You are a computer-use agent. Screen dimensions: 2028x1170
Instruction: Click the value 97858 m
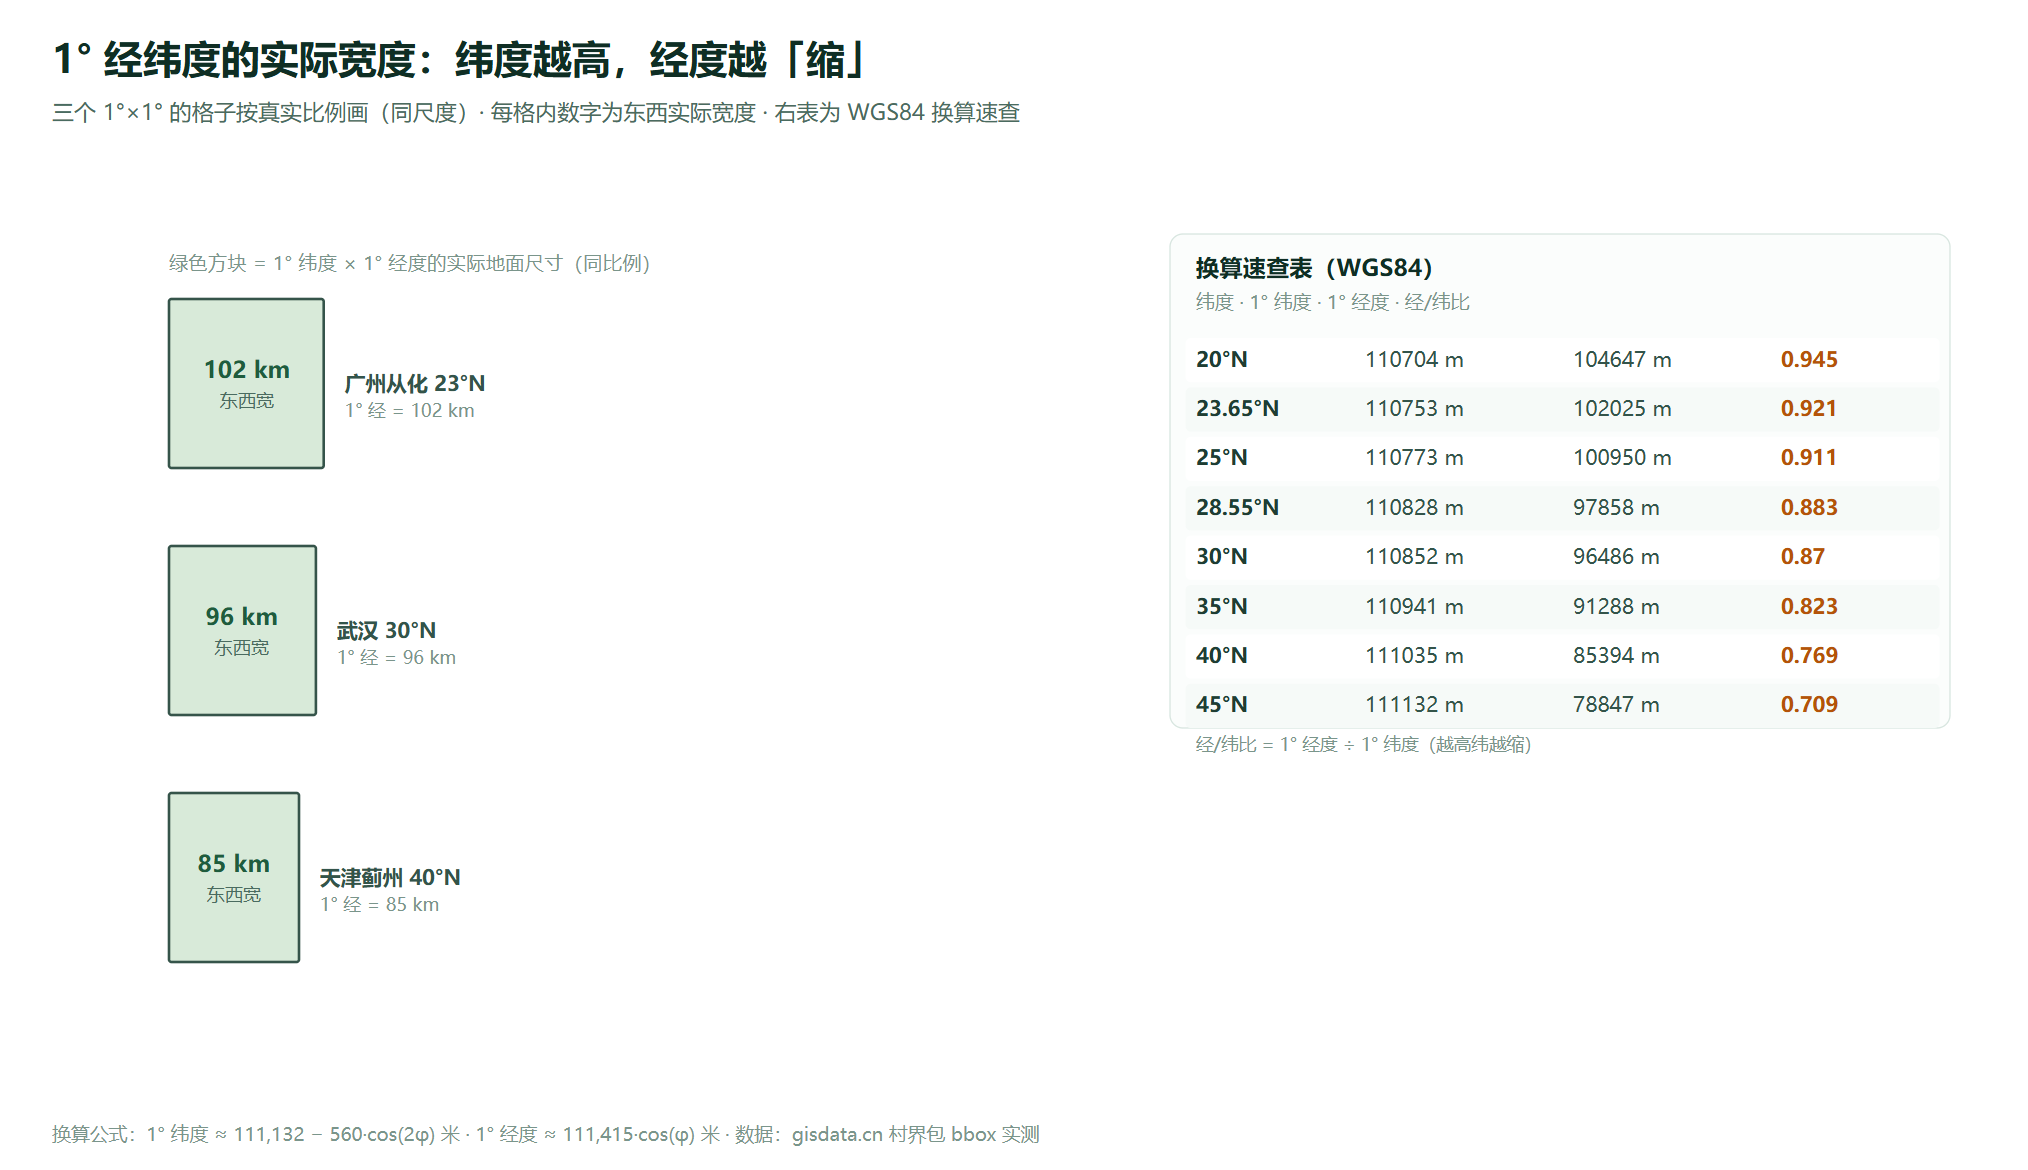tap(1616, 508)
